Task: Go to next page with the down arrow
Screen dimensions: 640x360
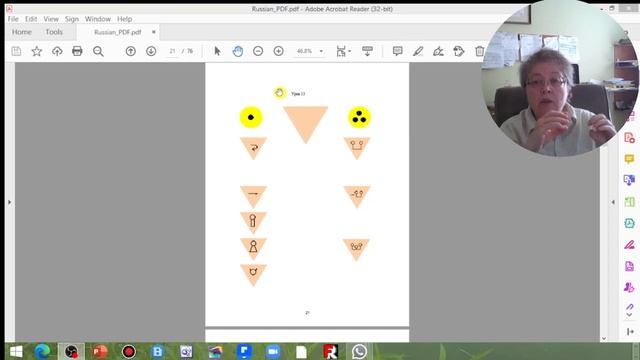Action: (x=151, y=51)
